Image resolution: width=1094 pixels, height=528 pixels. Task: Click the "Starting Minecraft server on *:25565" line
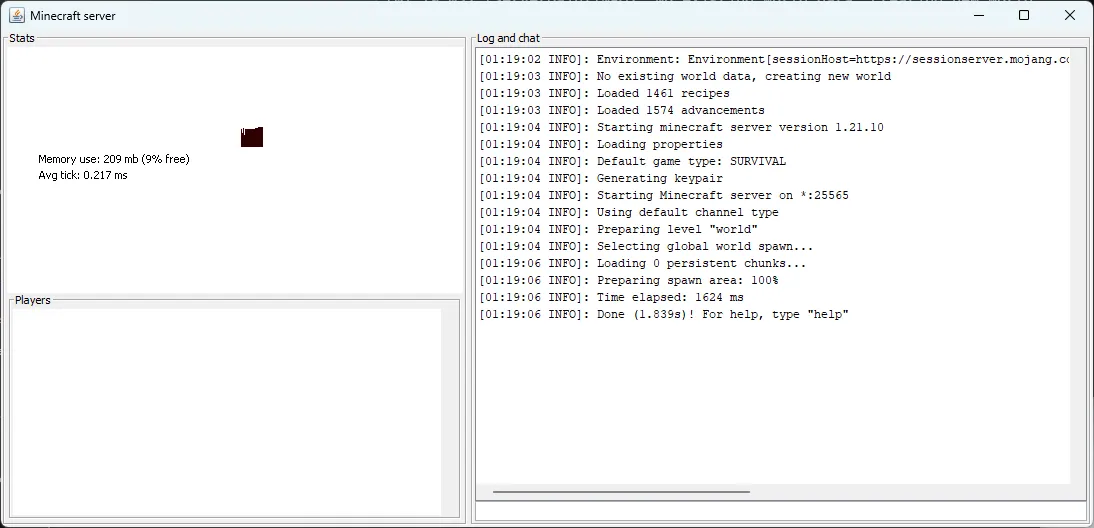tap(664, 195)
